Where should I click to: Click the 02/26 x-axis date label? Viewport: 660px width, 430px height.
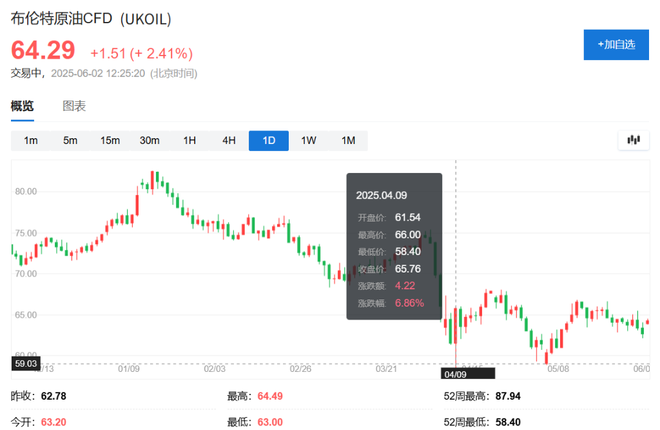point(300,369)
